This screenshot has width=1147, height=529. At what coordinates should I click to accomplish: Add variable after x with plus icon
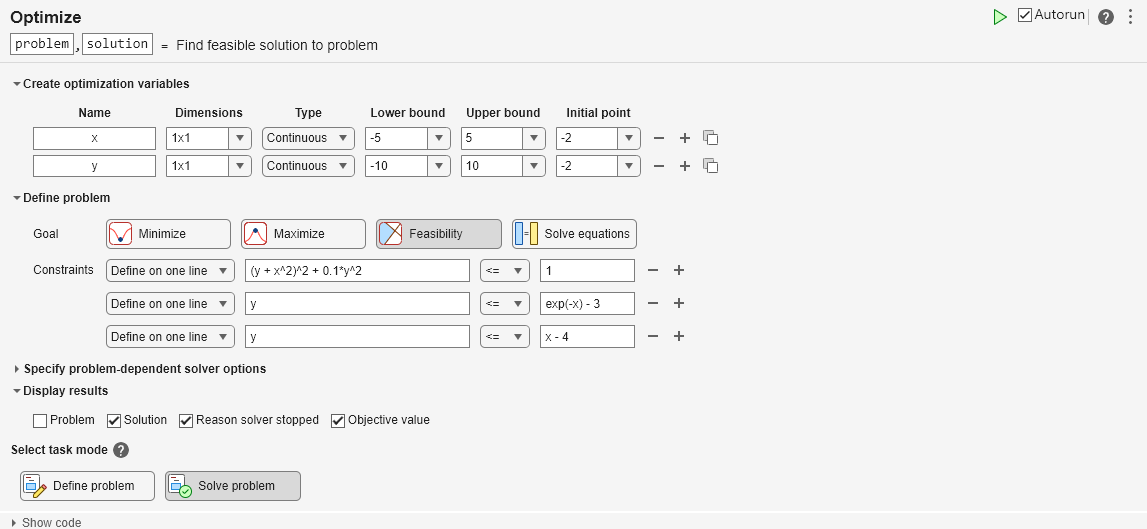click(685, 138)
